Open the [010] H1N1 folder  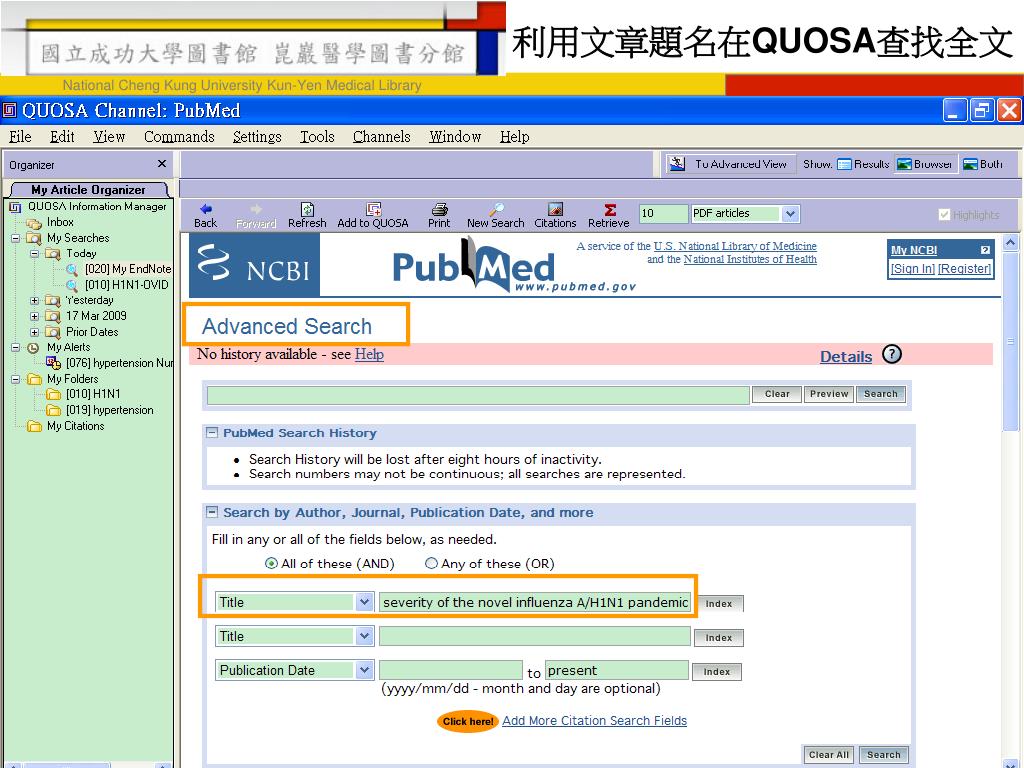coord(93,394)
